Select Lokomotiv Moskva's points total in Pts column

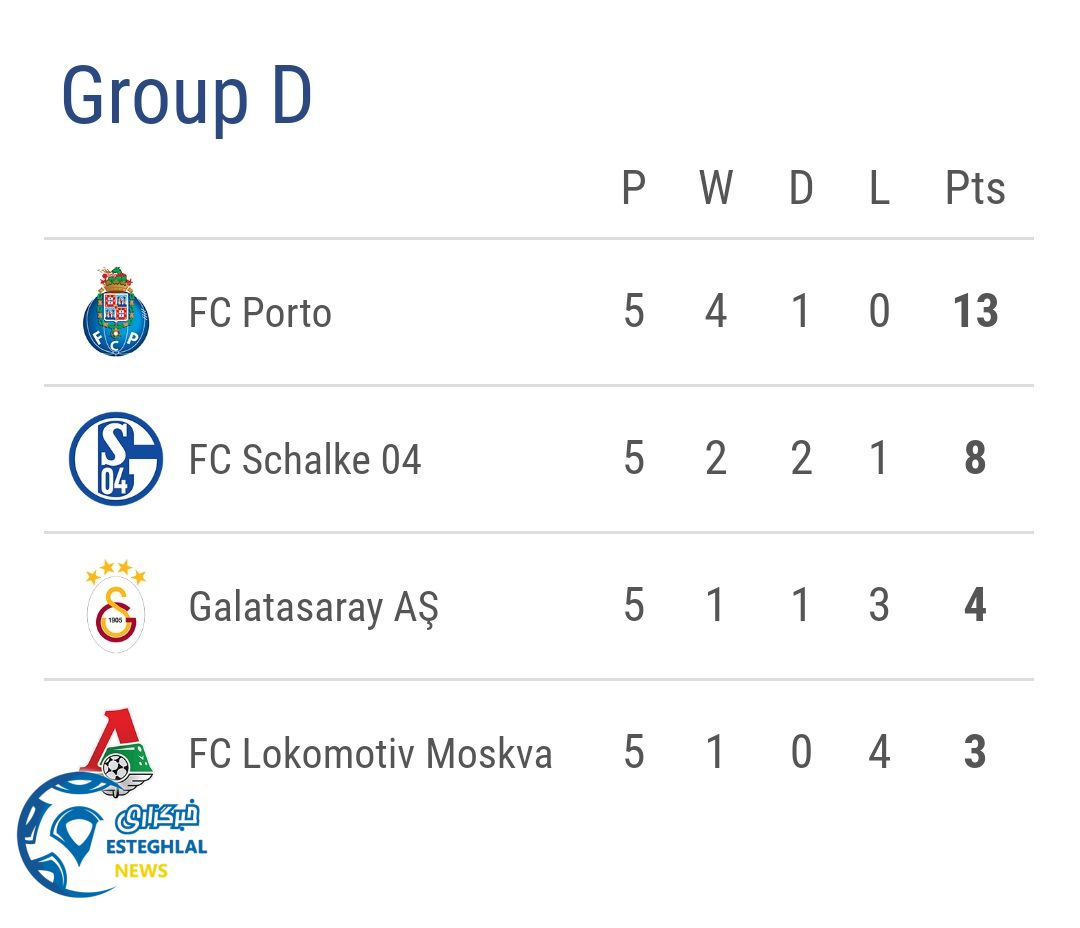point(975,752)
